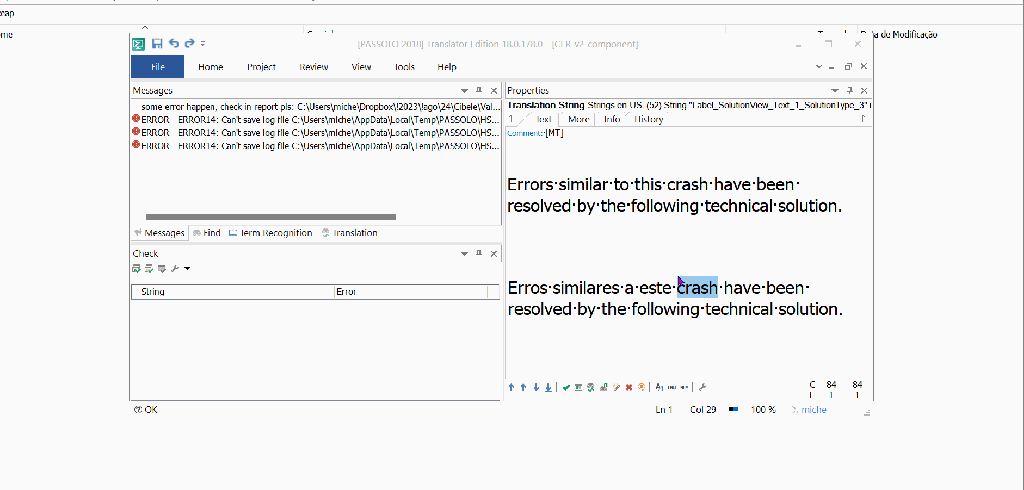Click the 'A' font icon in translation toolbar
The width and height of the screenshot is (1024, 490).
(x=658, y=387)
